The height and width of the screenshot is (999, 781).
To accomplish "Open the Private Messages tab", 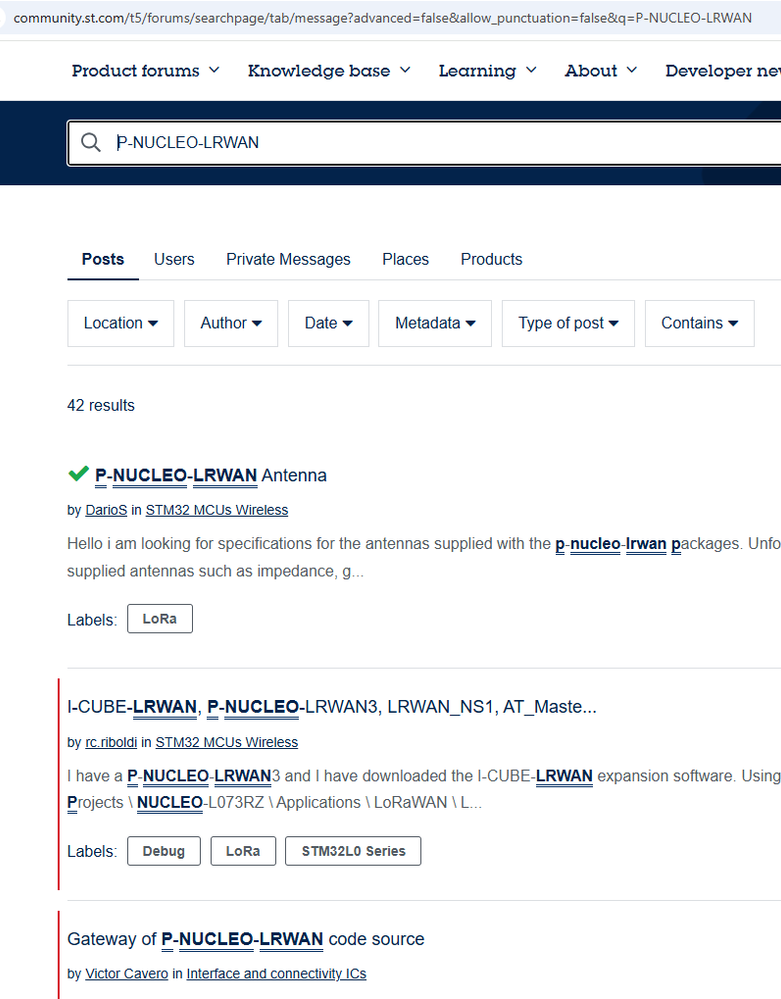I will (288, 259).
